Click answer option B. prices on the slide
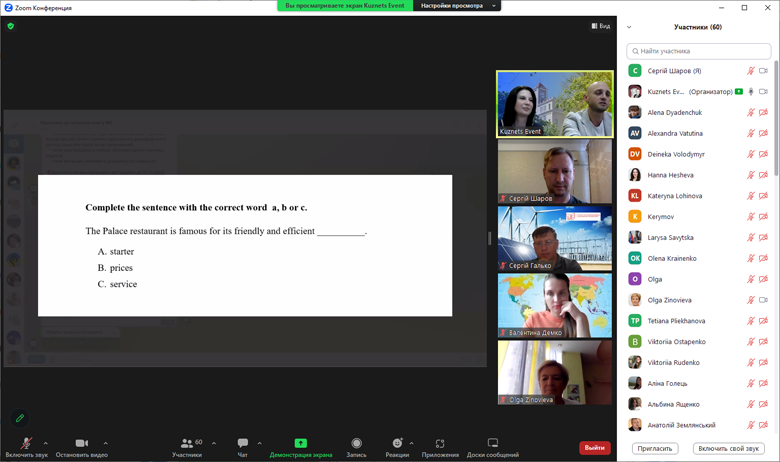The width and height of the screenshot is (780, 462). 115,268
